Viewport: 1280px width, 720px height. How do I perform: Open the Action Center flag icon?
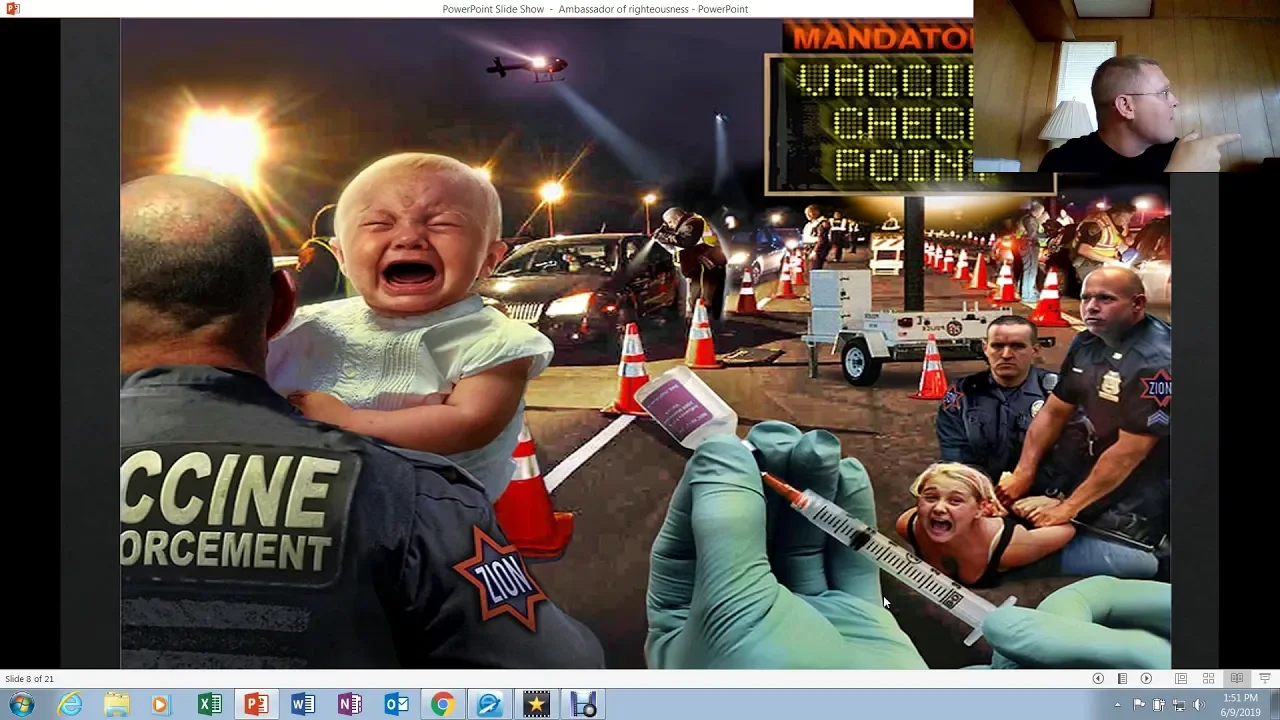coord(1139,705)
